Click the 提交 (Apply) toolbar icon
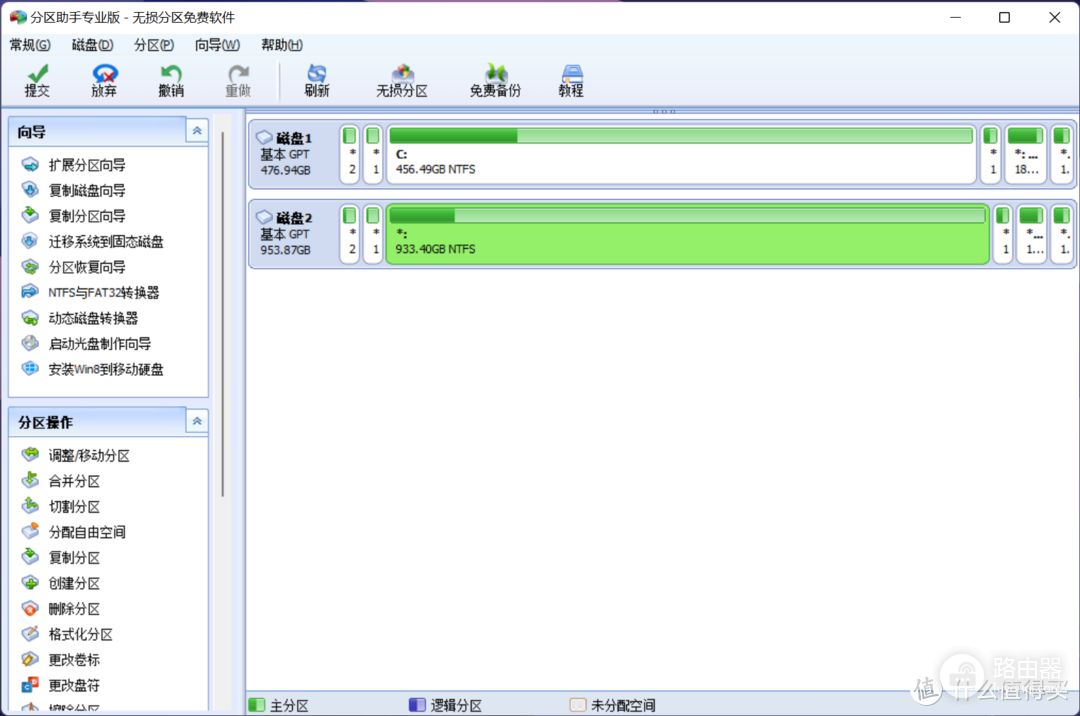 click(x=37, y=81)
